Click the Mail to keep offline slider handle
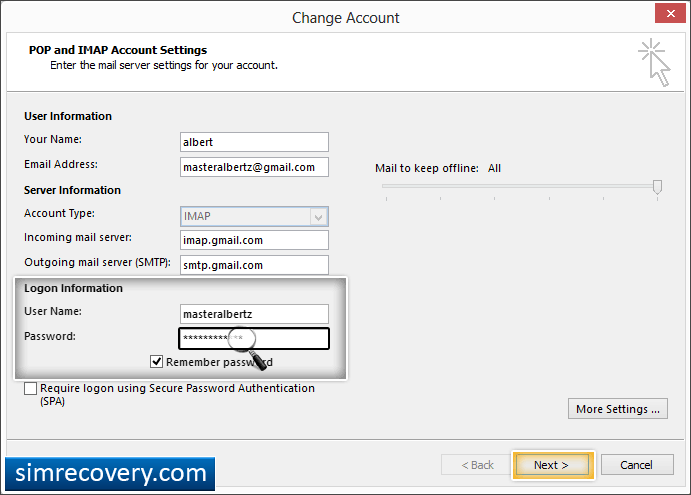The image size is (691, 495). click(x=657, y=187)
